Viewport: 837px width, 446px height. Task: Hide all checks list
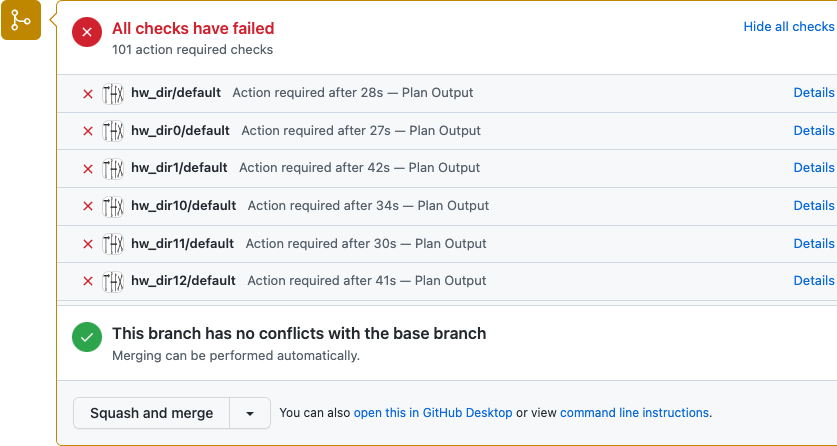coord(789,27)
